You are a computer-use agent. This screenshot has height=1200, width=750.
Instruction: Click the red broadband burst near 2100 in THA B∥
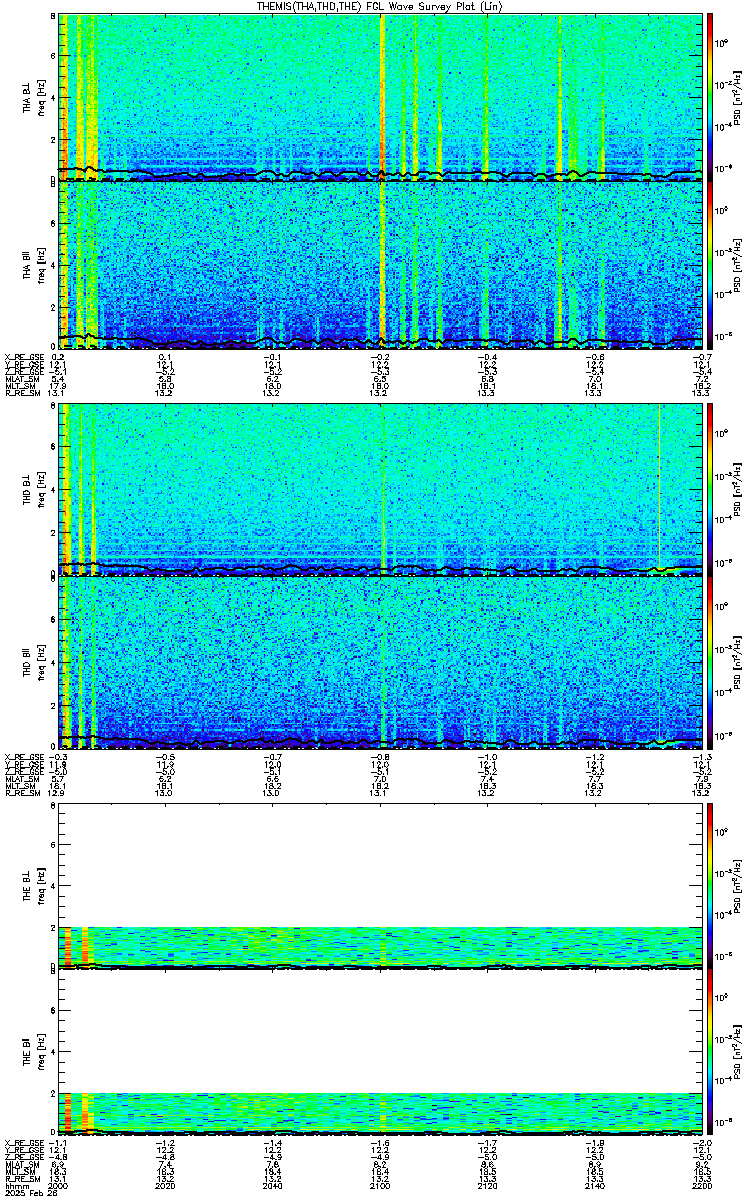point(383,266)
